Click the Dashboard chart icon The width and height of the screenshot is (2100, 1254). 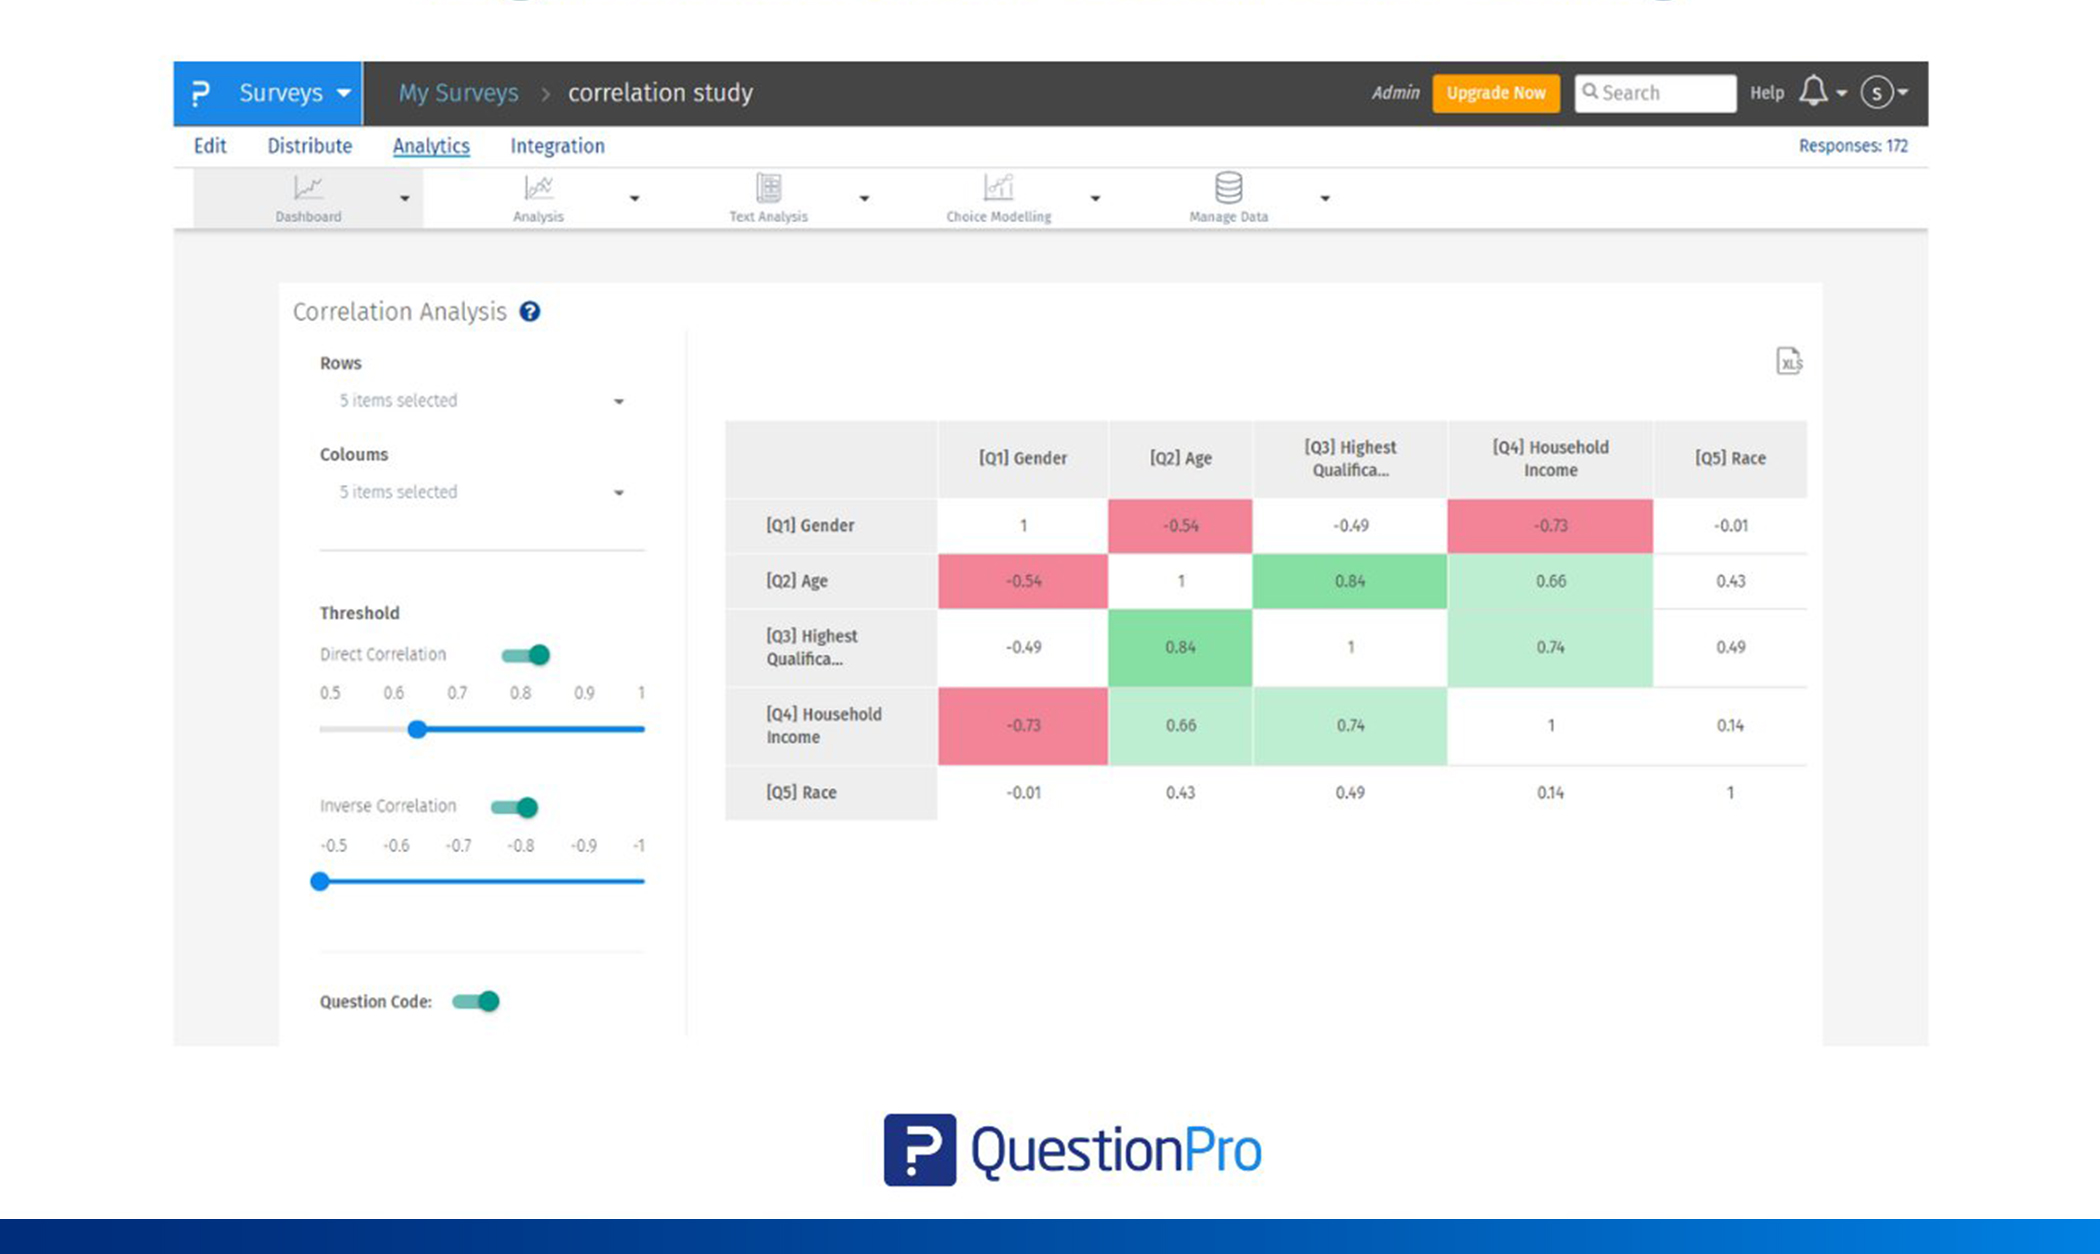(x=308, y=188)
